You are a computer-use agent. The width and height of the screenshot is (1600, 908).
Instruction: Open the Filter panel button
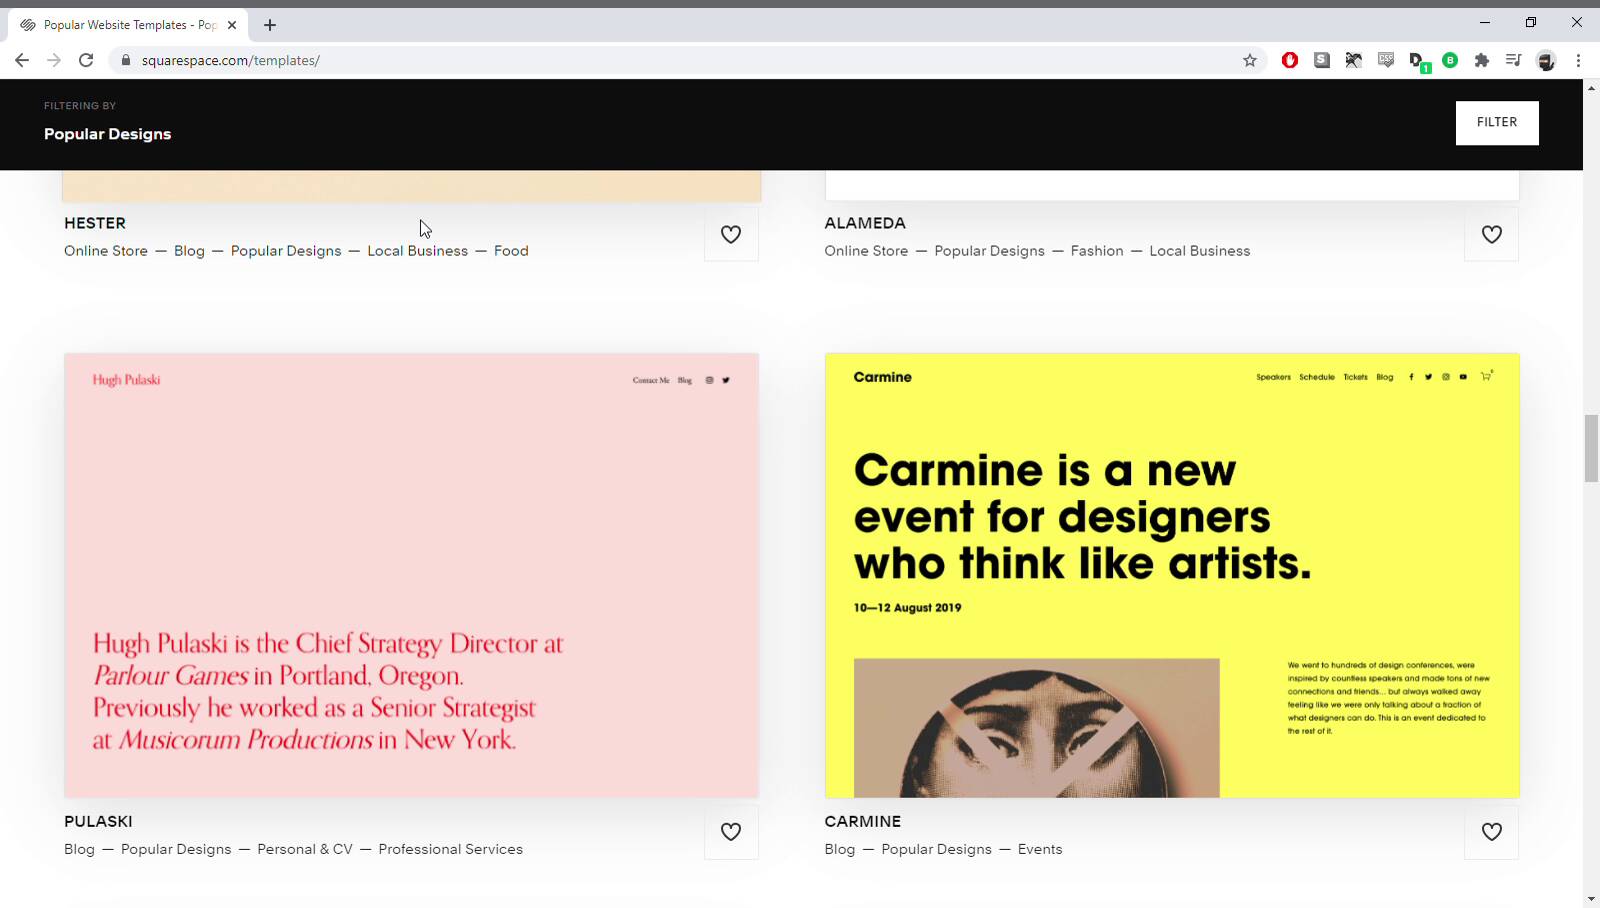(1496, 122)
